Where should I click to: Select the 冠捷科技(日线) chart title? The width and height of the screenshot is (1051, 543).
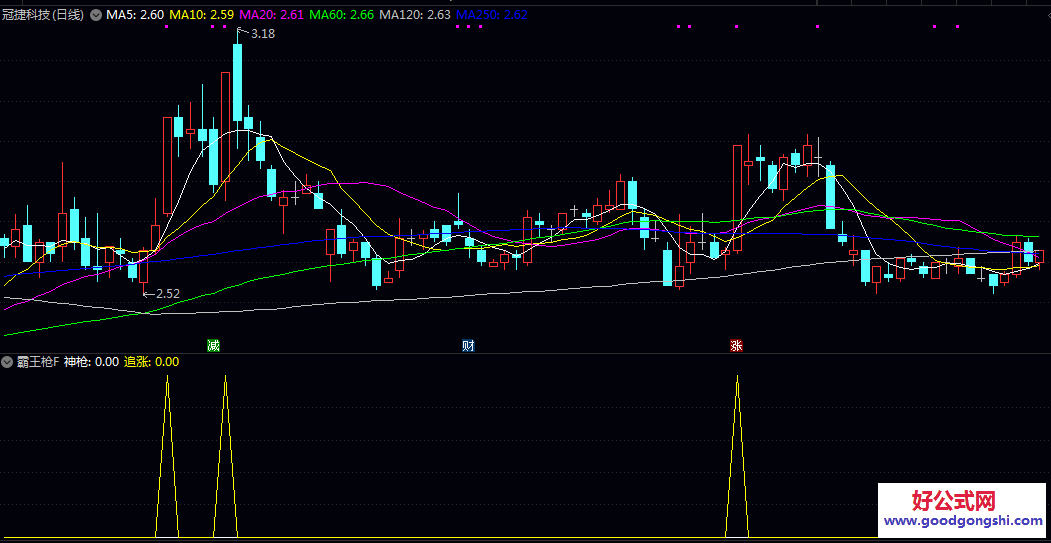click(x=43, y=15)
